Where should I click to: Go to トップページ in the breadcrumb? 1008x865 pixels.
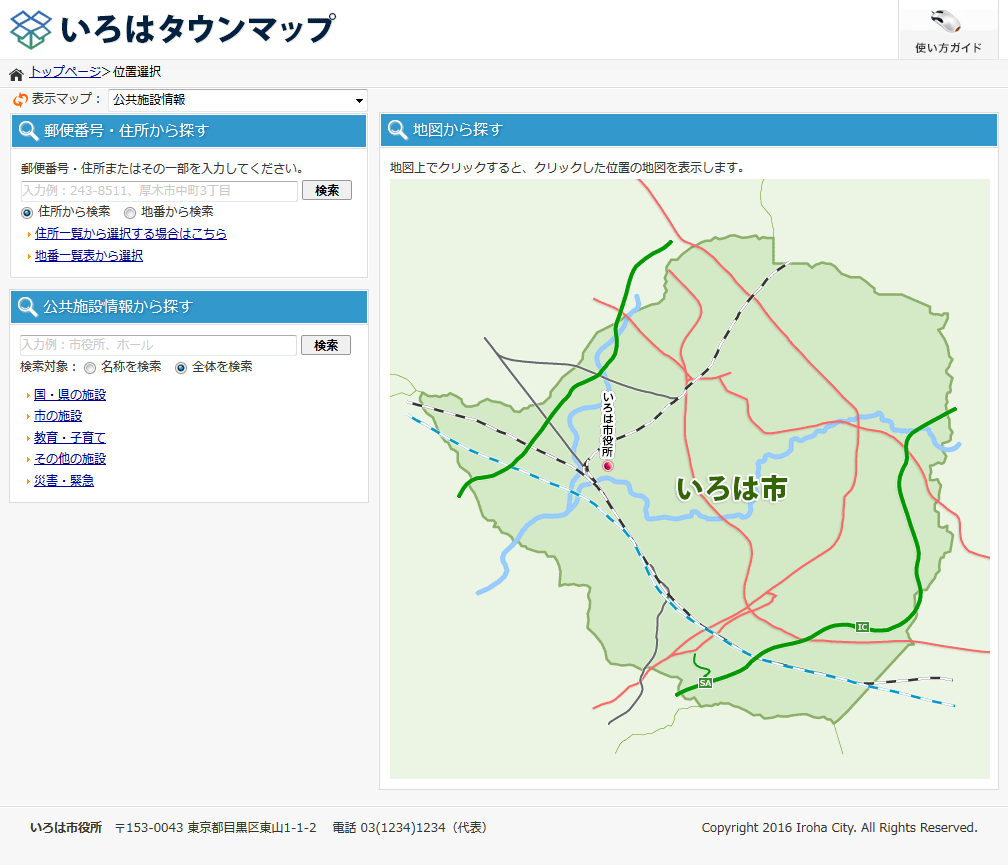coord(64,72)
